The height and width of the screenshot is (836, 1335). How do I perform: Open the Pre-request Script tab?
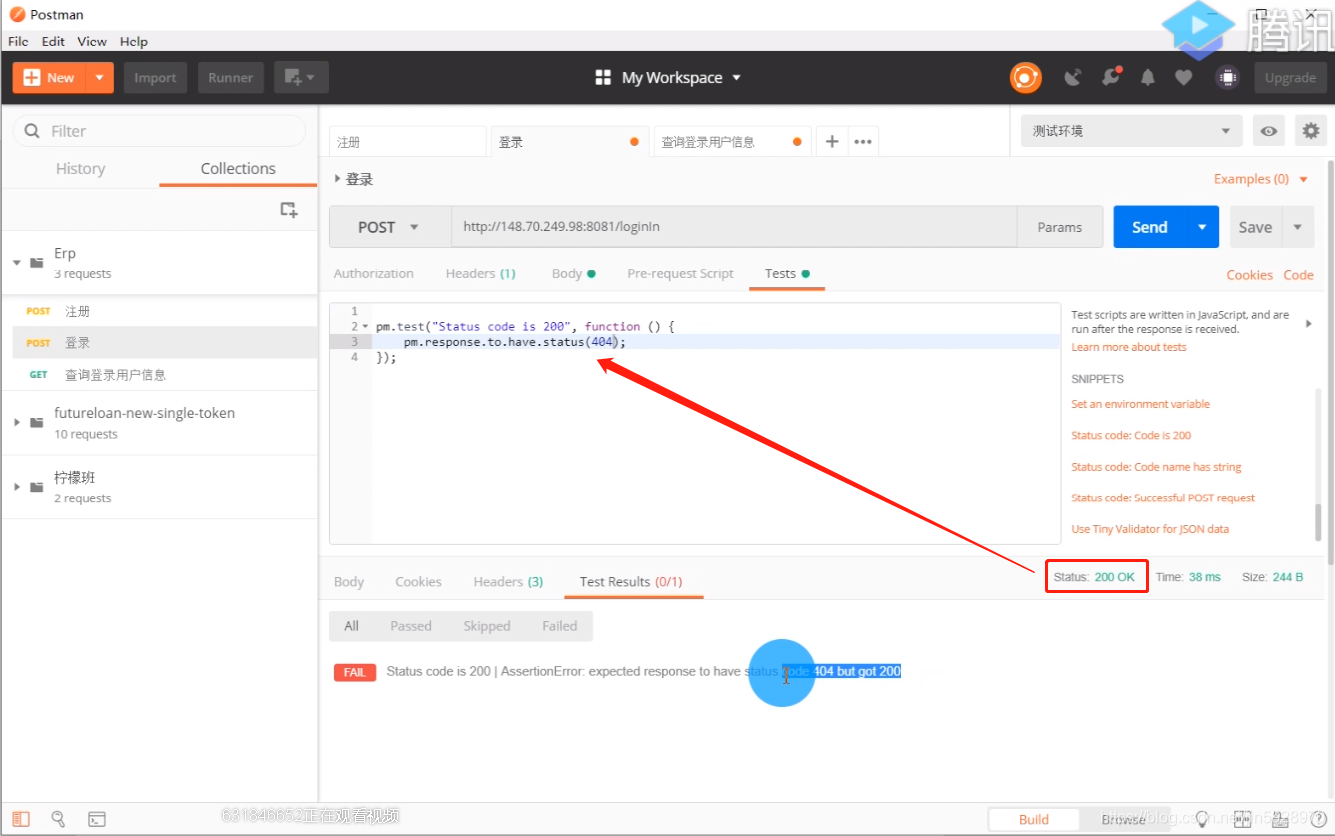click(x=680, y=273)
